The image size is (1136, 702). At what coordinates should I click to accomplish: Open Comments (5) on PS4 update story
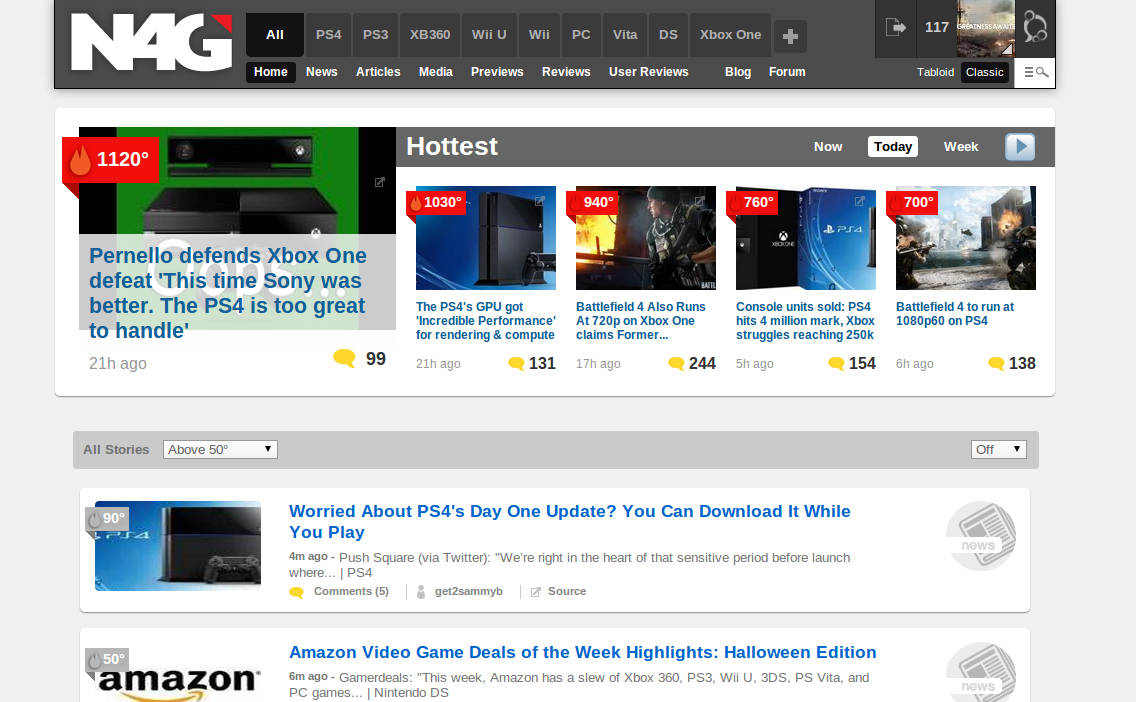(351, 592)
